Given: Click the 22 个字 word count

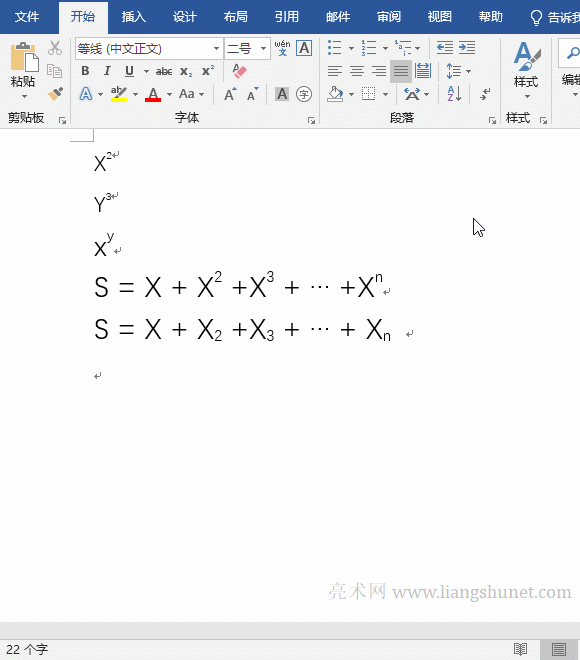Looking at the screenshot, I should point(27,649).
